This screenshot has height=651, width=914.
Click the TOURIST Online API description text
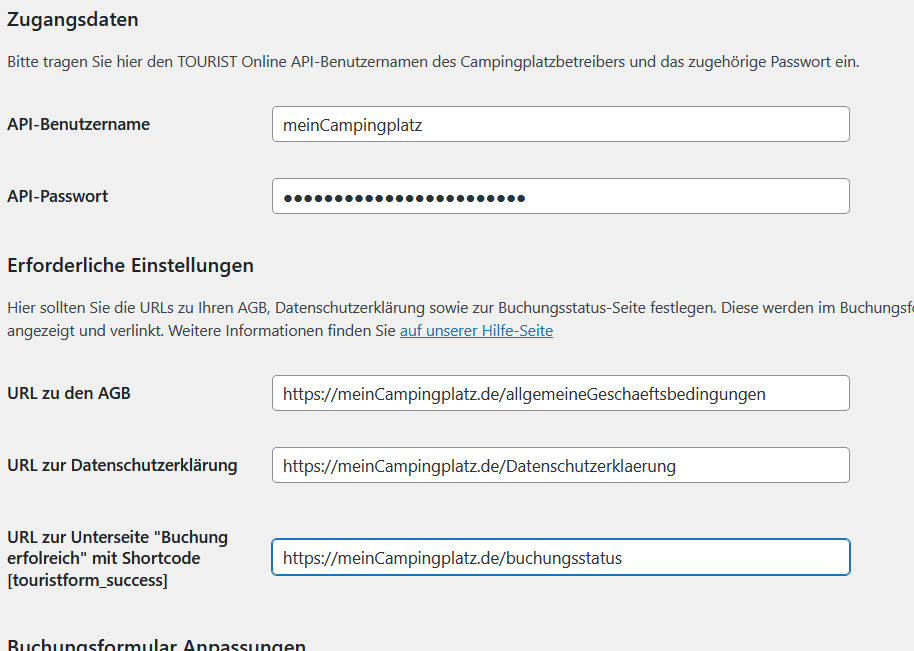[432, 62]
